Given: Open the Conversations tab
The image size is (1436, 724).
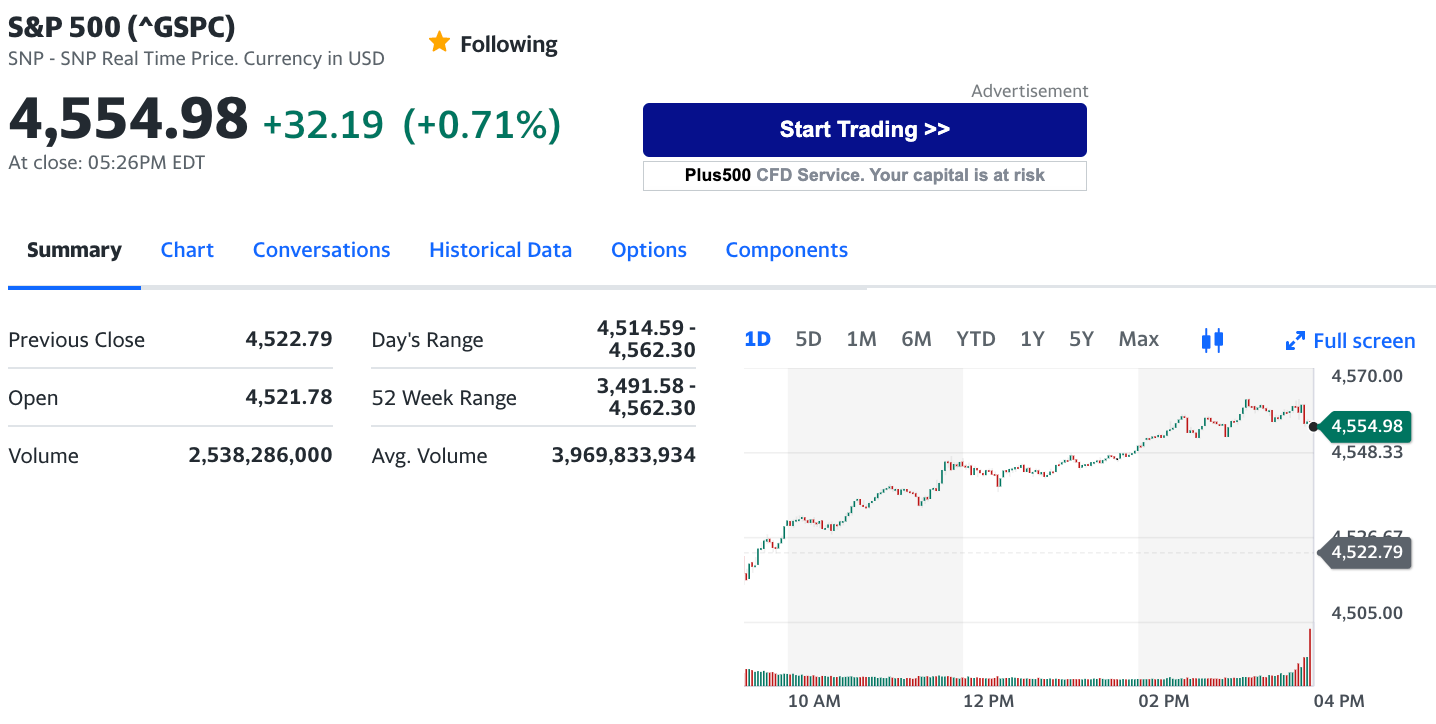Looking at the screenshot, I should coord(321,250).
